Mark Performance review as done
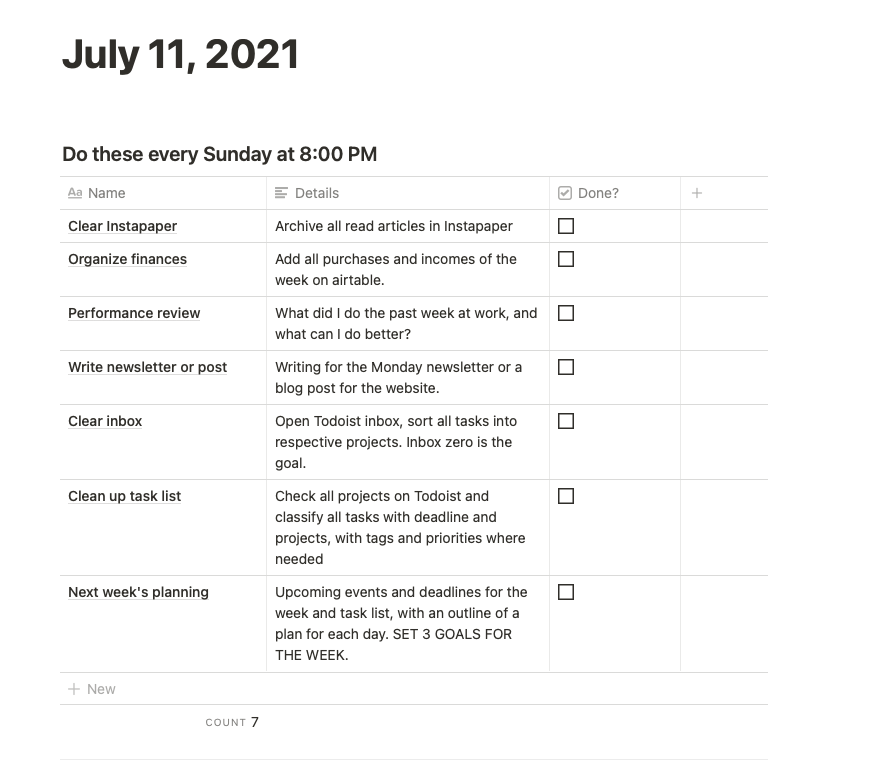 566,313
